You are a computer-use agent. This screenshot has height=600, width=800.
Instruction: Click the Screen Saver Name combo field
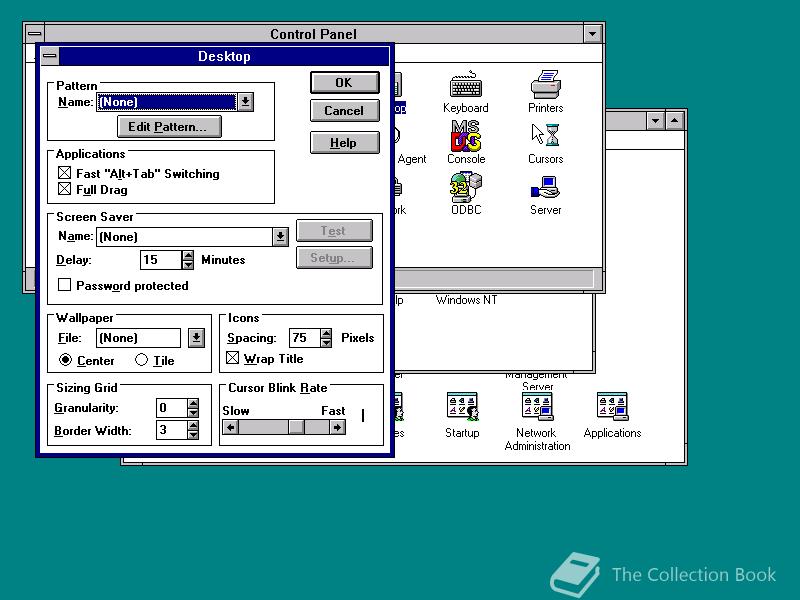point(184,236)
